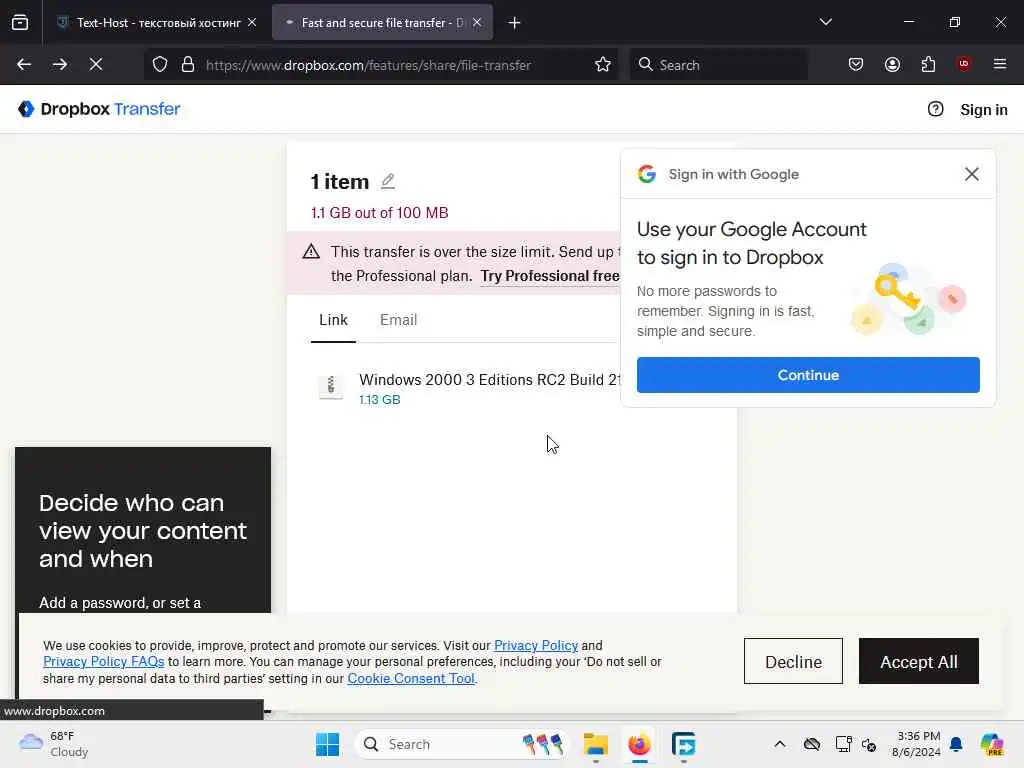Click the site security padlock icon
1024x768 pixels.
click(x=188, y=64)
